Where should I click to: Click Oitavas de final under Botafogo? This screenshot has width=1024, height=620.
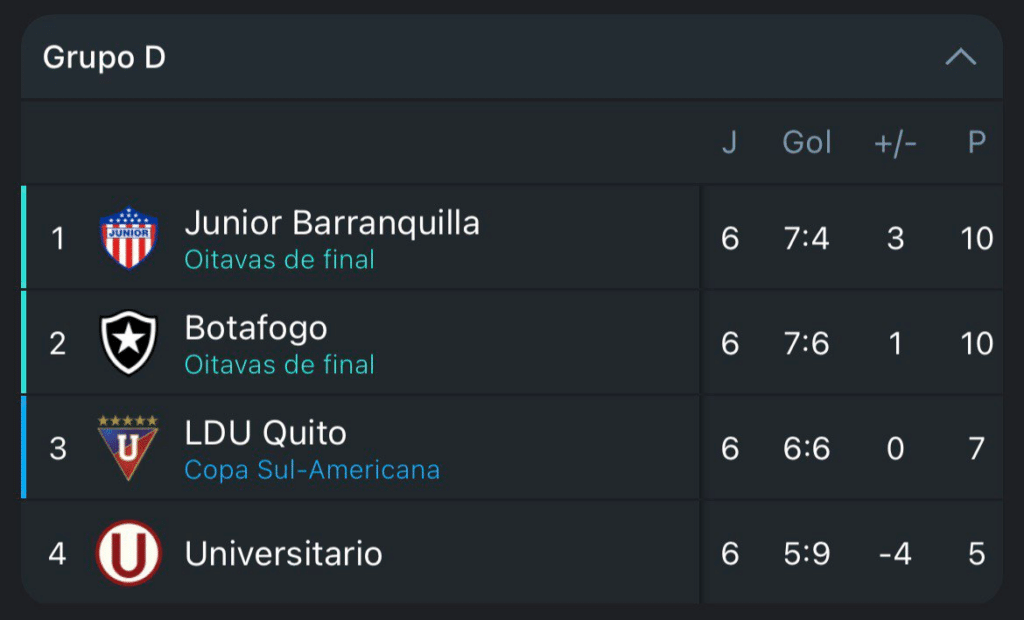pyautogui.click(x=279, y=365)
